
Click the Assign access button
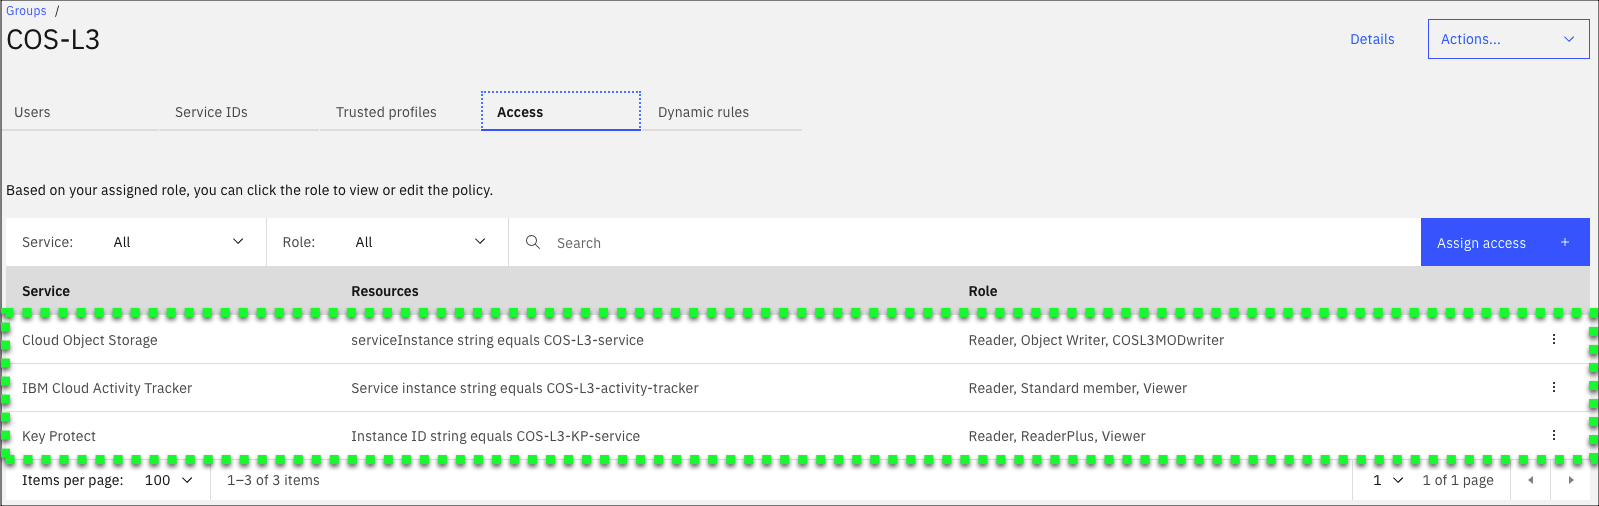(1505, 242)
